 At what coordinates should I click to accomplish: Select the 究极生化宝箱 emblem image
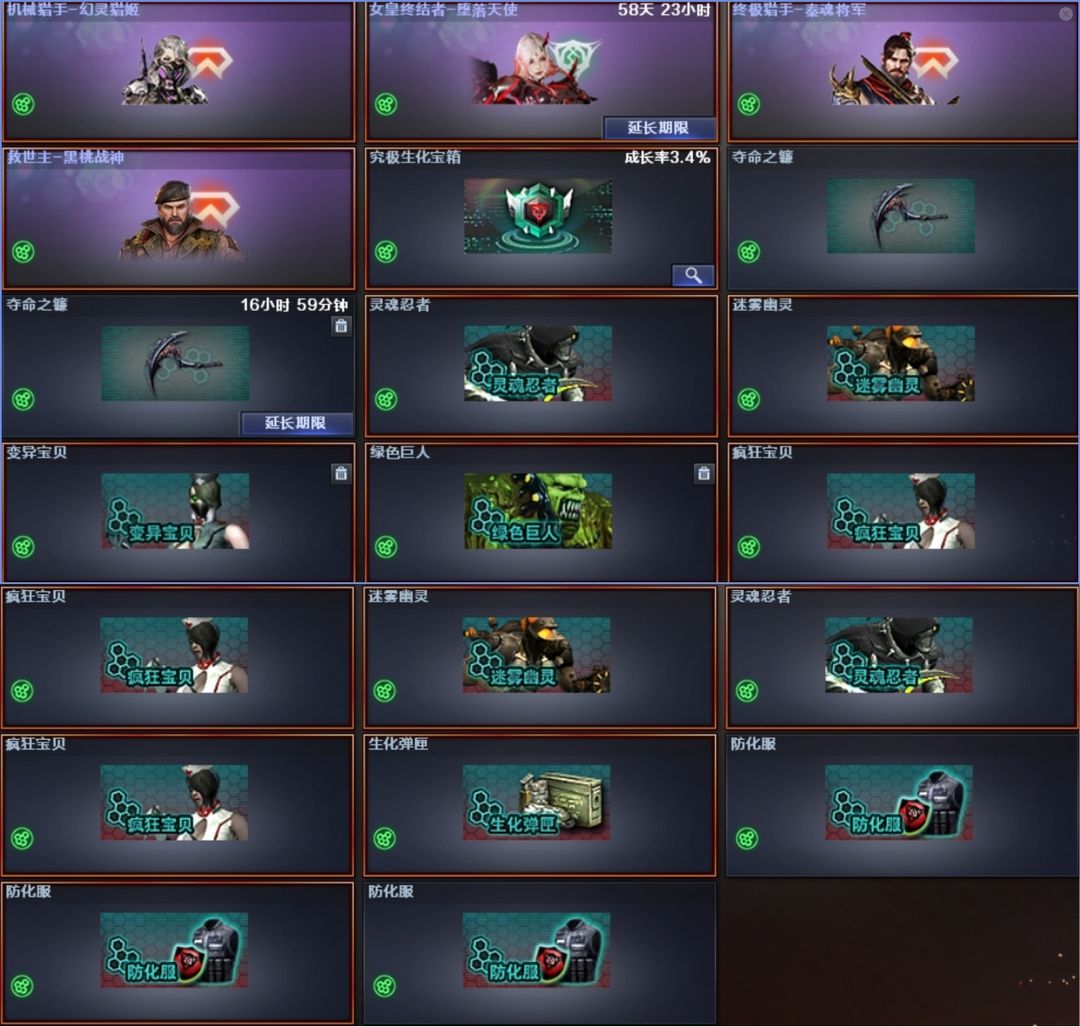(x=538, y=216)
